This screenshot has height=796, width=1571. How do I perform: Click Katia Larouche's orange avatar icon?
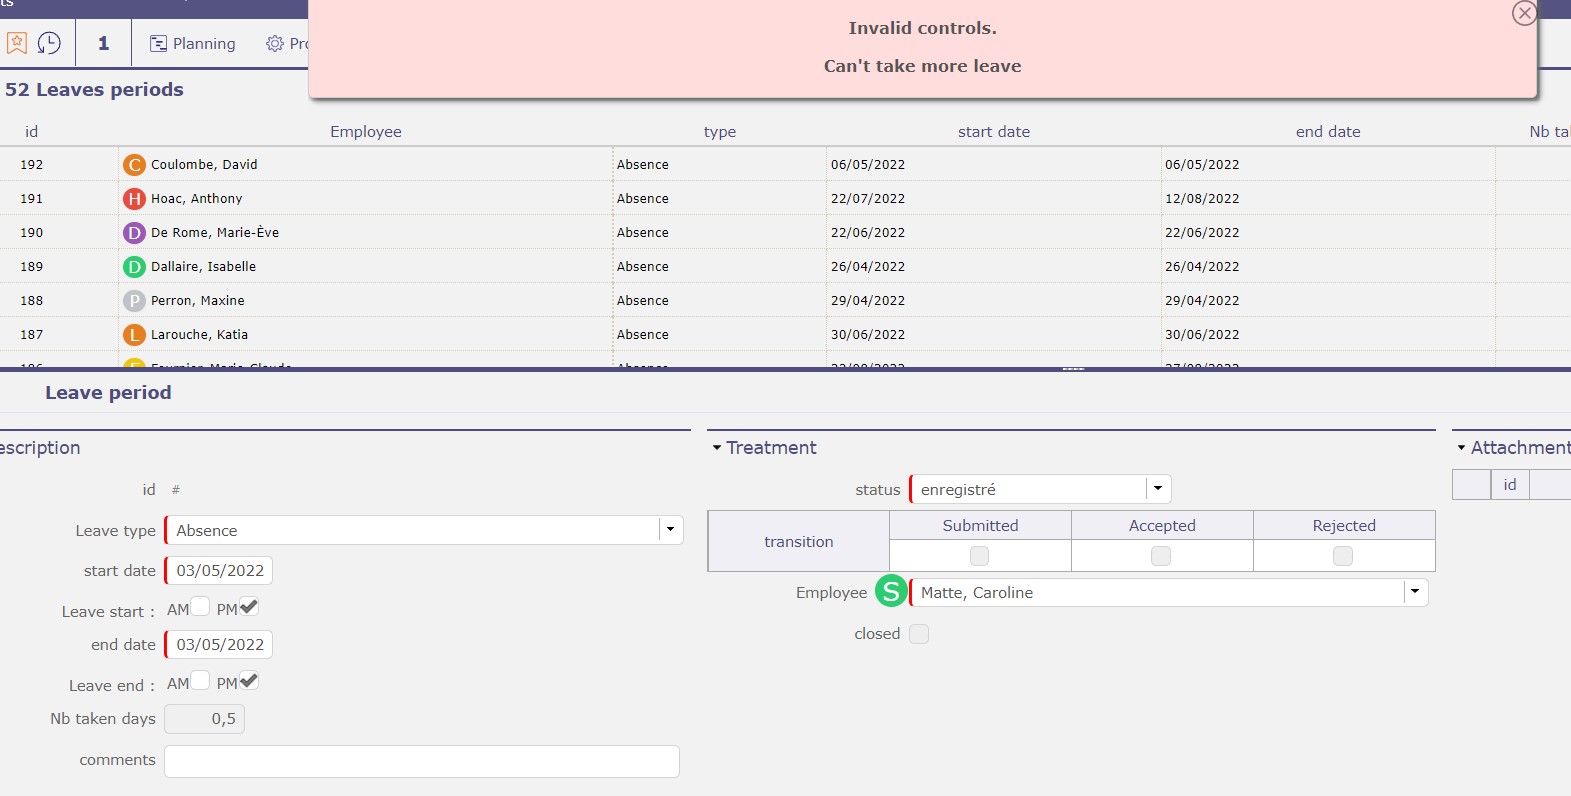tap(134, 335)
